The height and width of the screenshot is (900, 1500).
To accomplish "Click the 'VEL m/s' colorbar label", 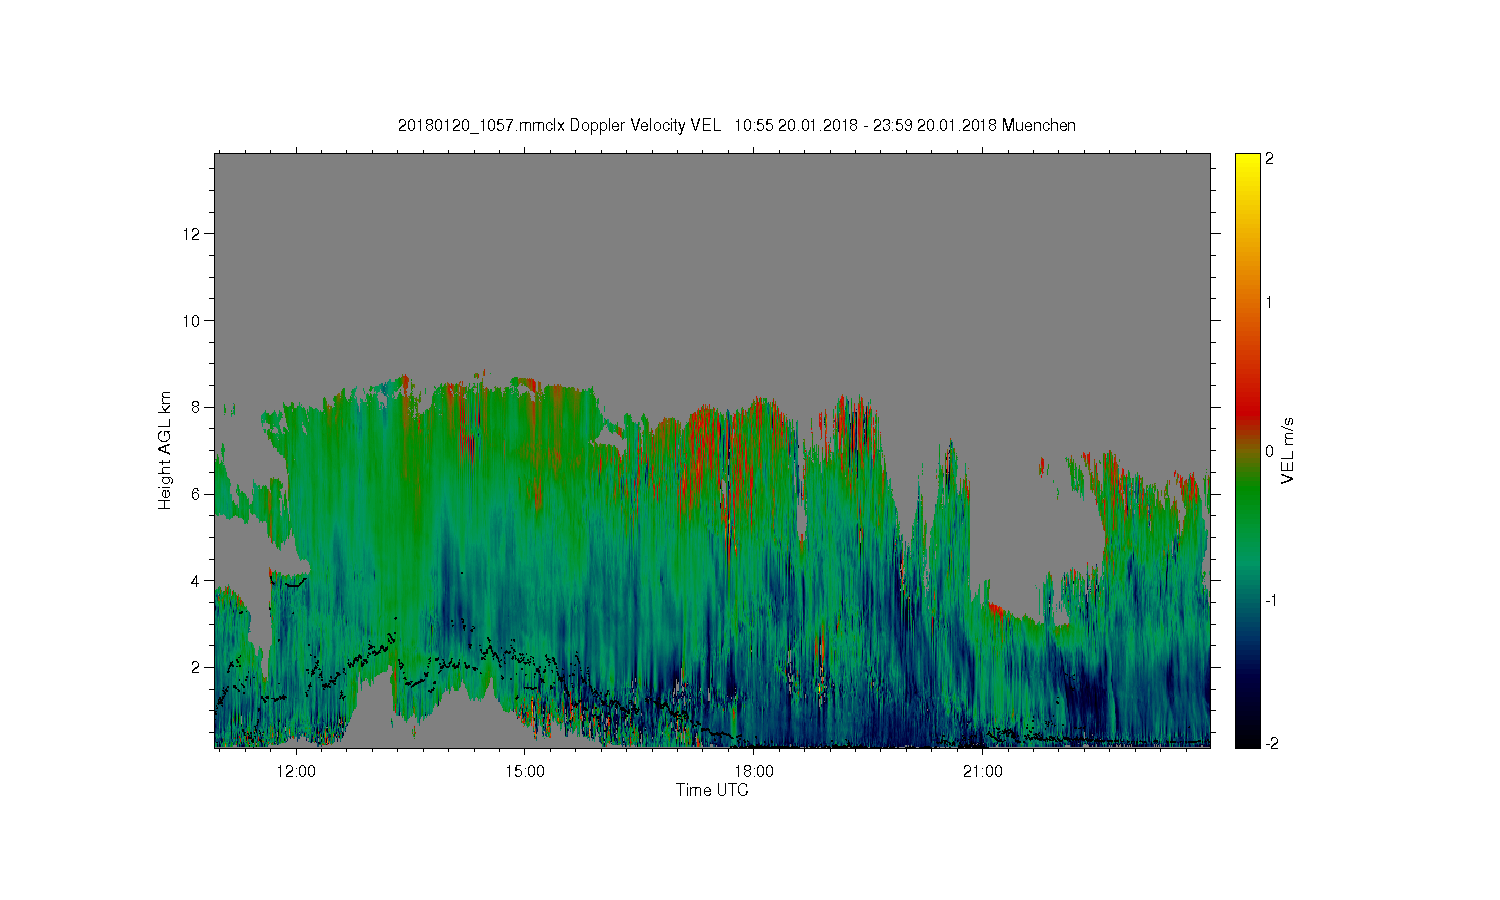I will [x=1288, y=451].
